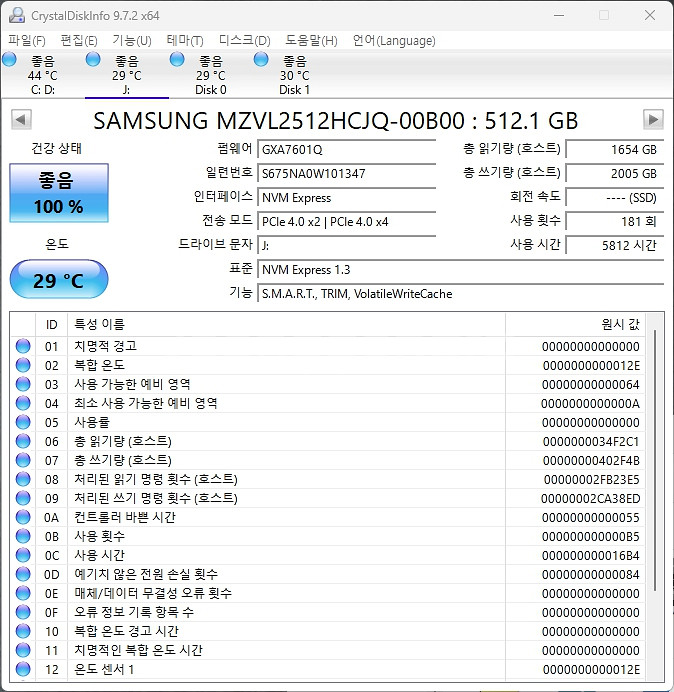The image size is (674, 692).
Task: Click the 원시 값 column header
Action: [575, 325]
